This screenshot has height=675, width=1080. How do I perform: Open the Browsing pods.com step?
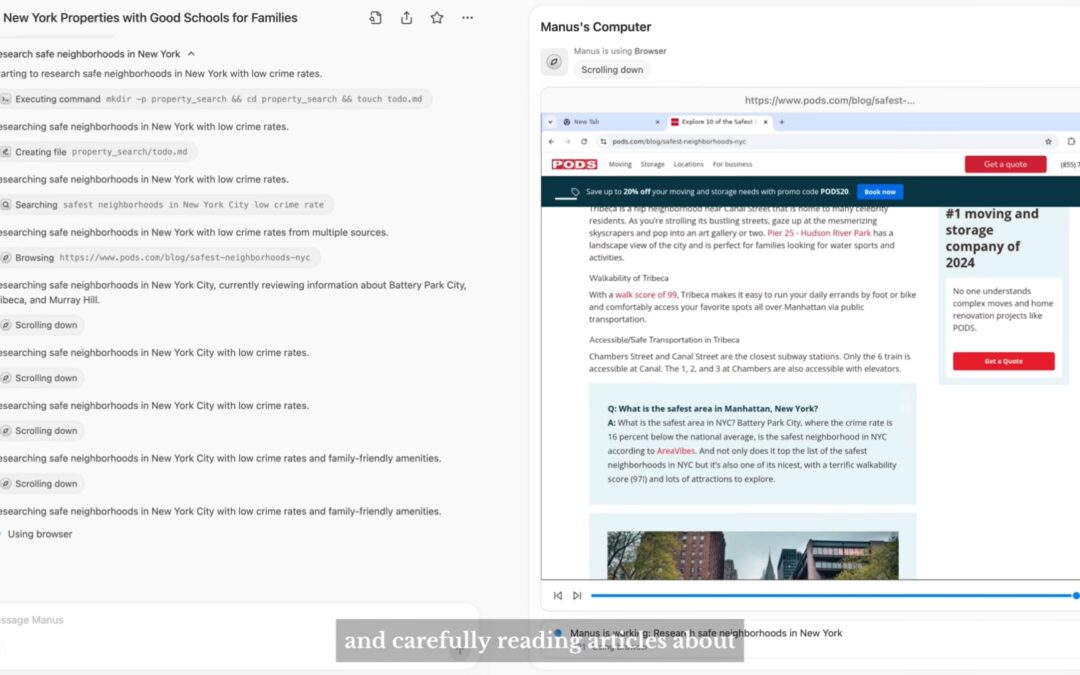tap(159, 258)
